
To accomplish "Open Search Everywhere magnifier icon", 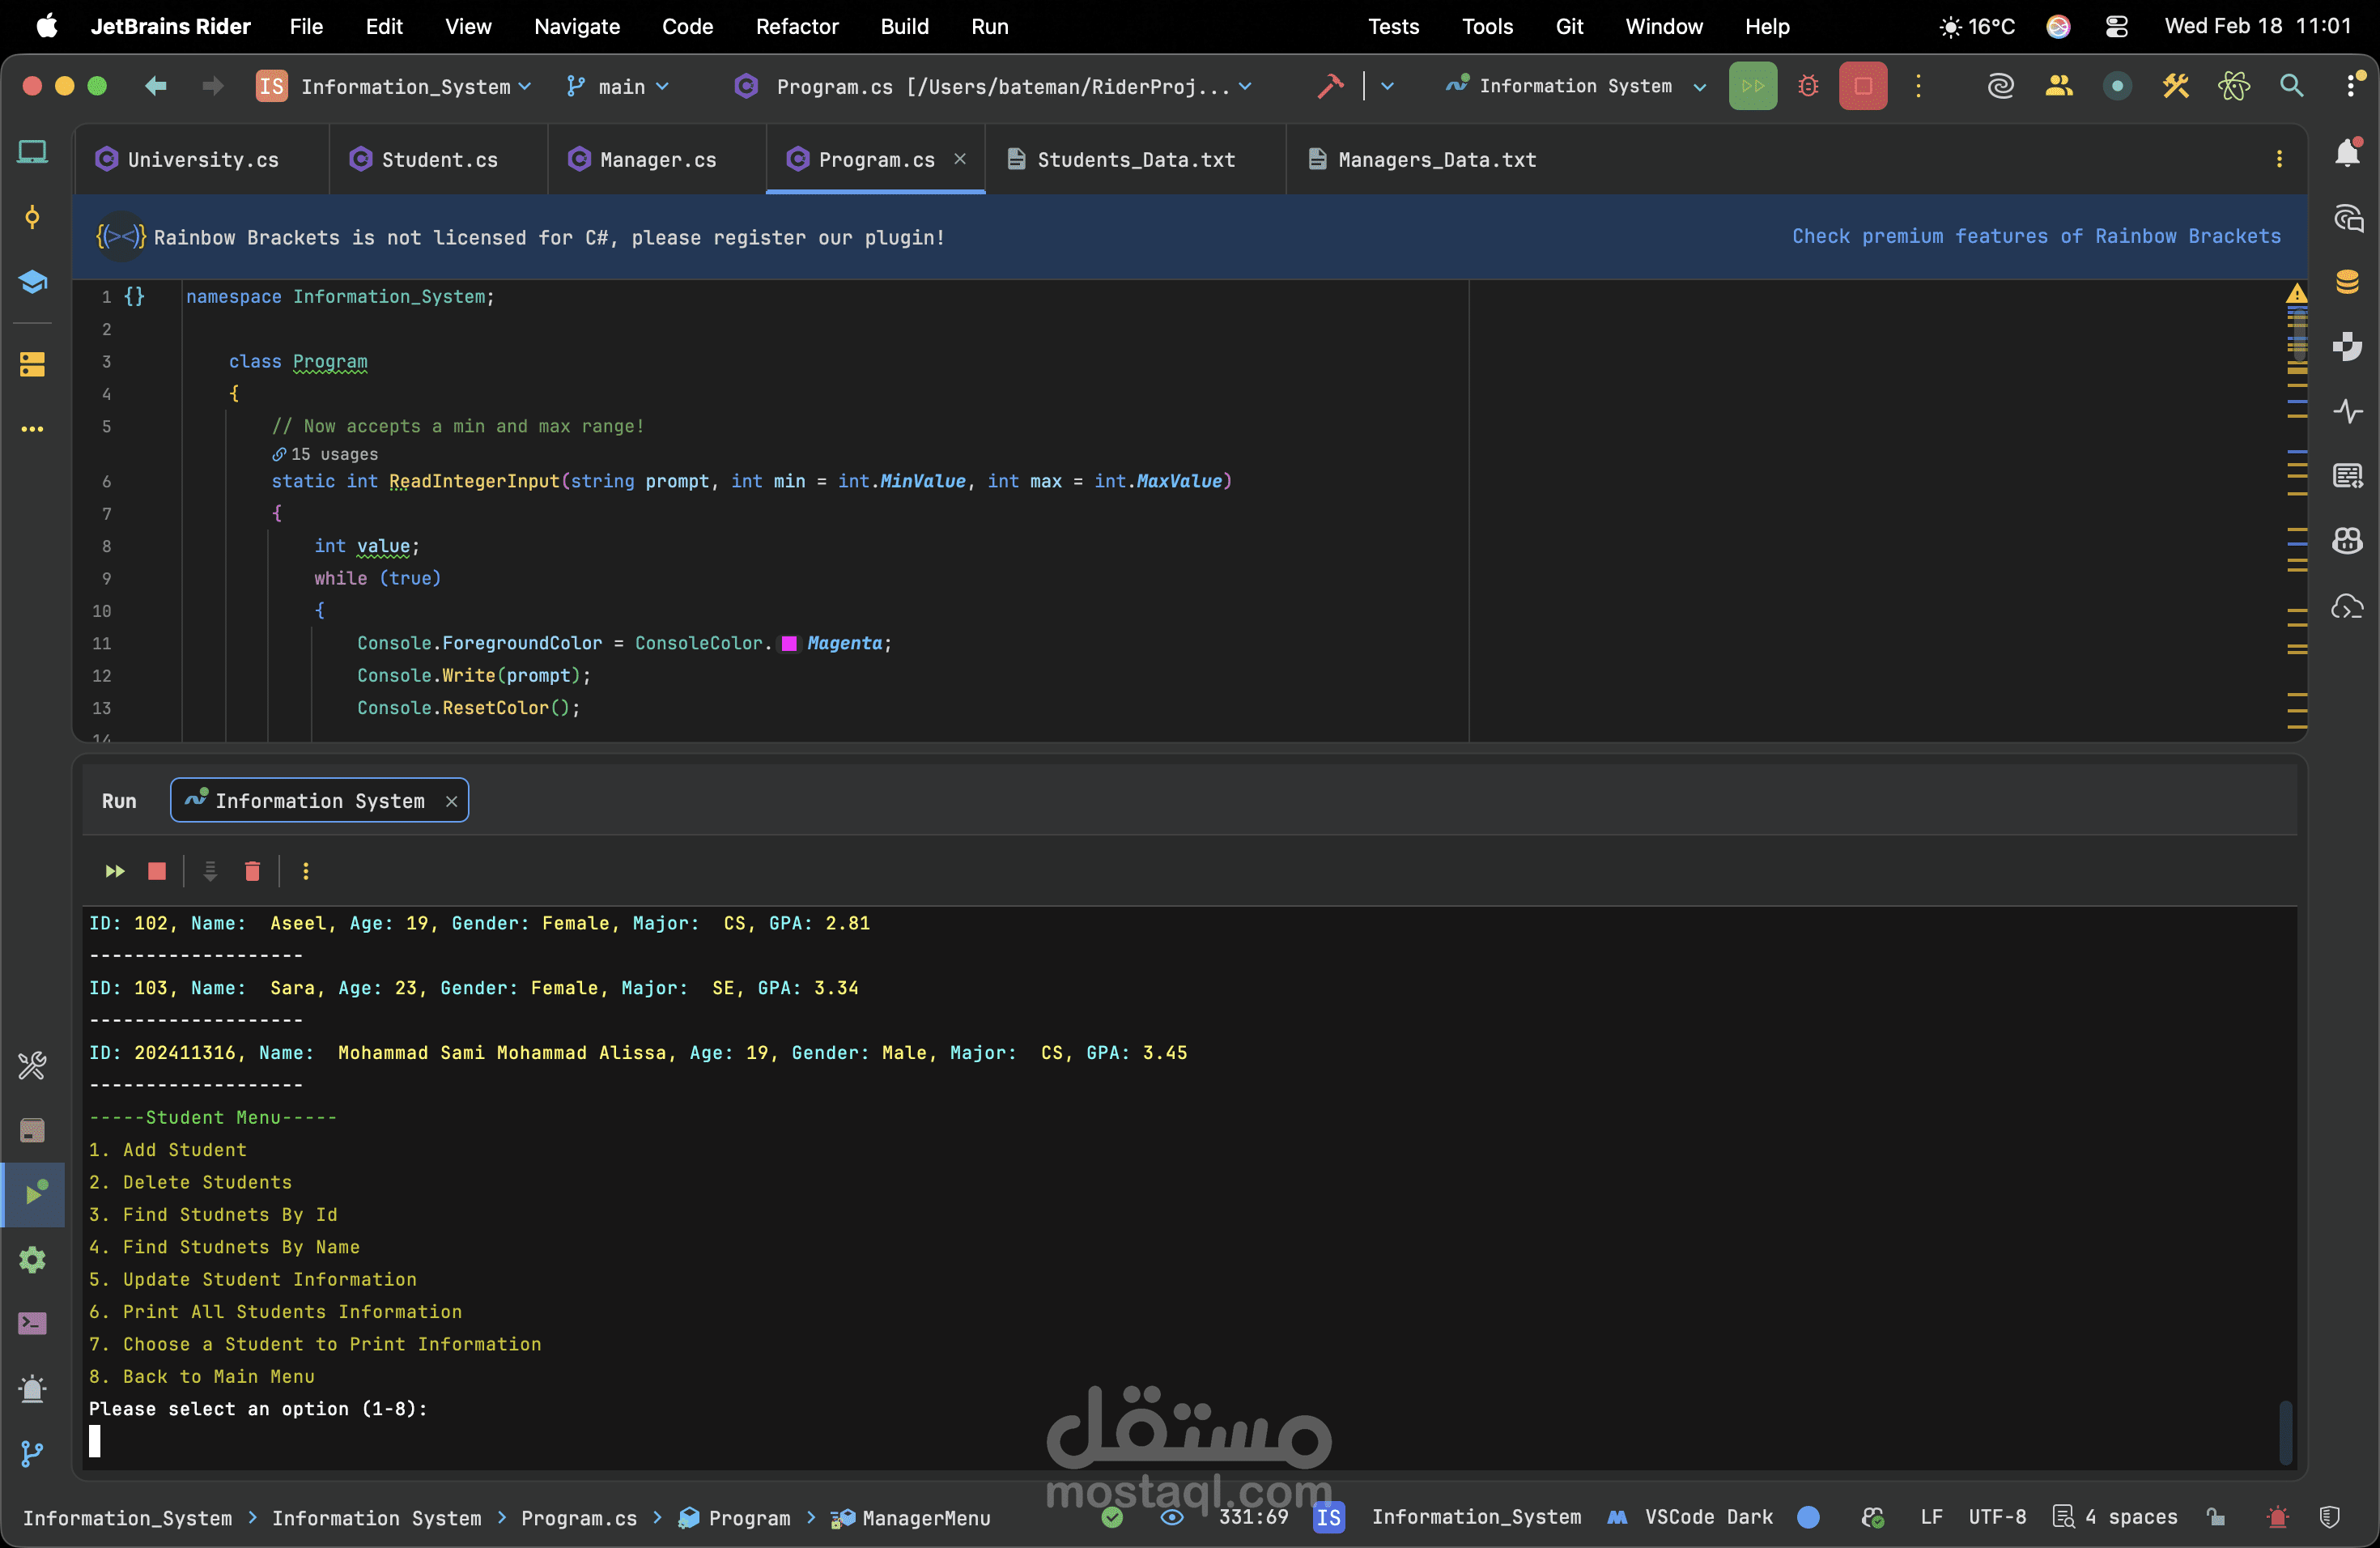I will [x=2291, y=86].
